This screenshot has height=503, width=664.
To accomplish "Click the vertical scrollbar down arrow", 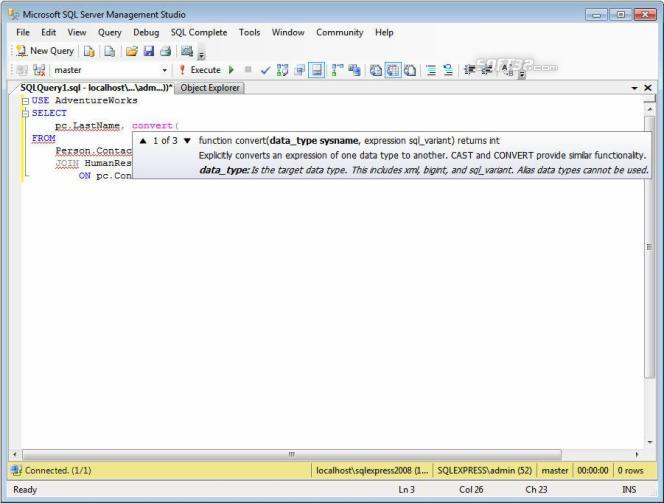I will (650, 442).
